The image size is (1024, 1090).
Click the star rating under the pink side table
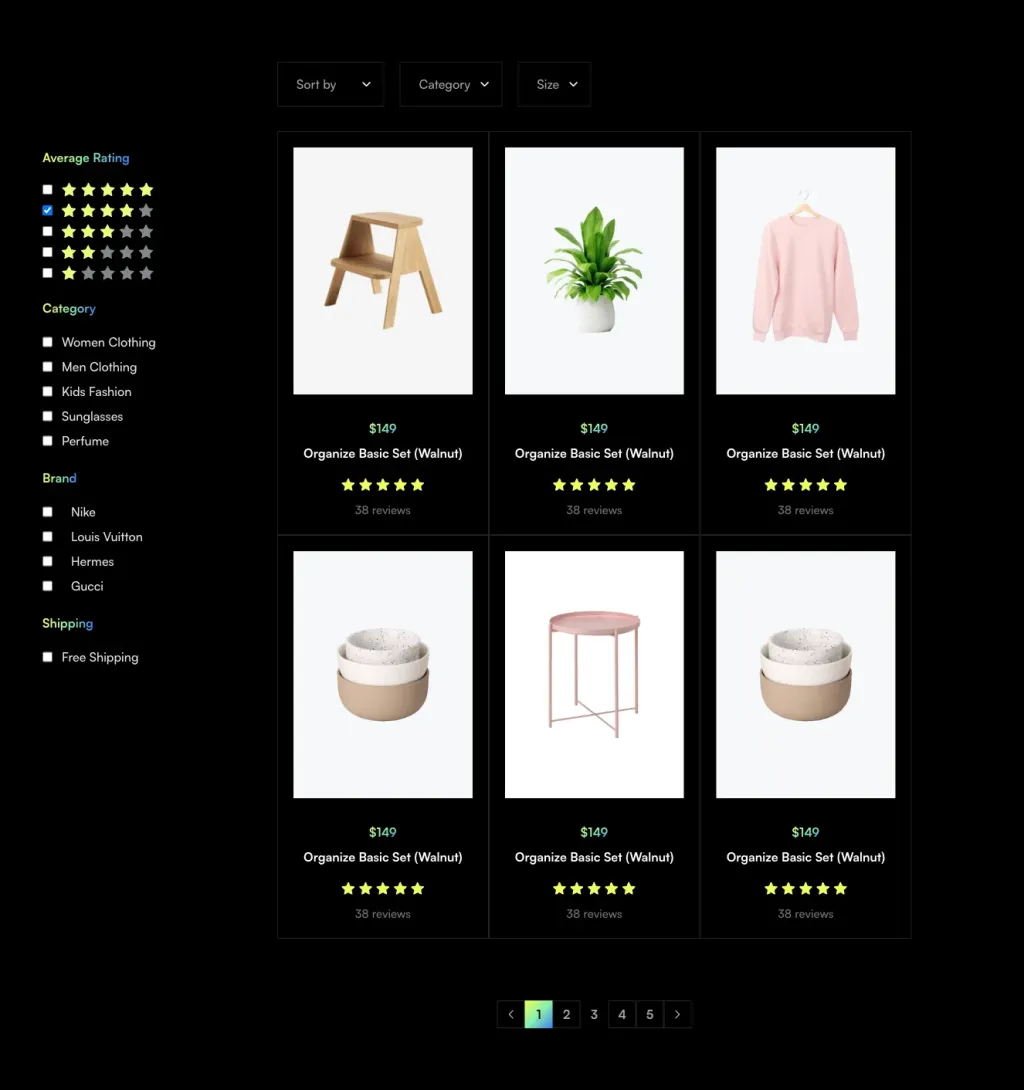pyautogui.click(x=594, y=889)
